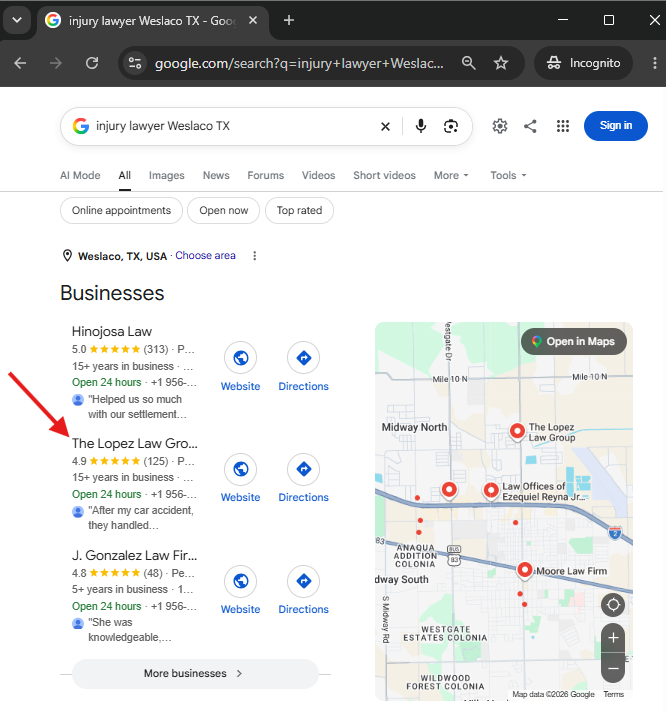Get directions to Hinojosa Law

click(x=304, y=358)
